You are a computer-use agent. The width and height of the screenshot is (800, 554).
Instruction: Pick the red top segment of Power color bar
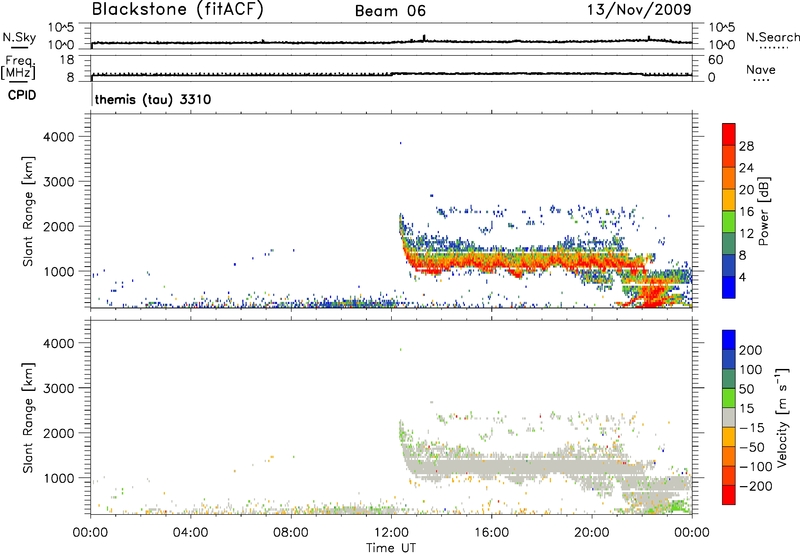729,134
